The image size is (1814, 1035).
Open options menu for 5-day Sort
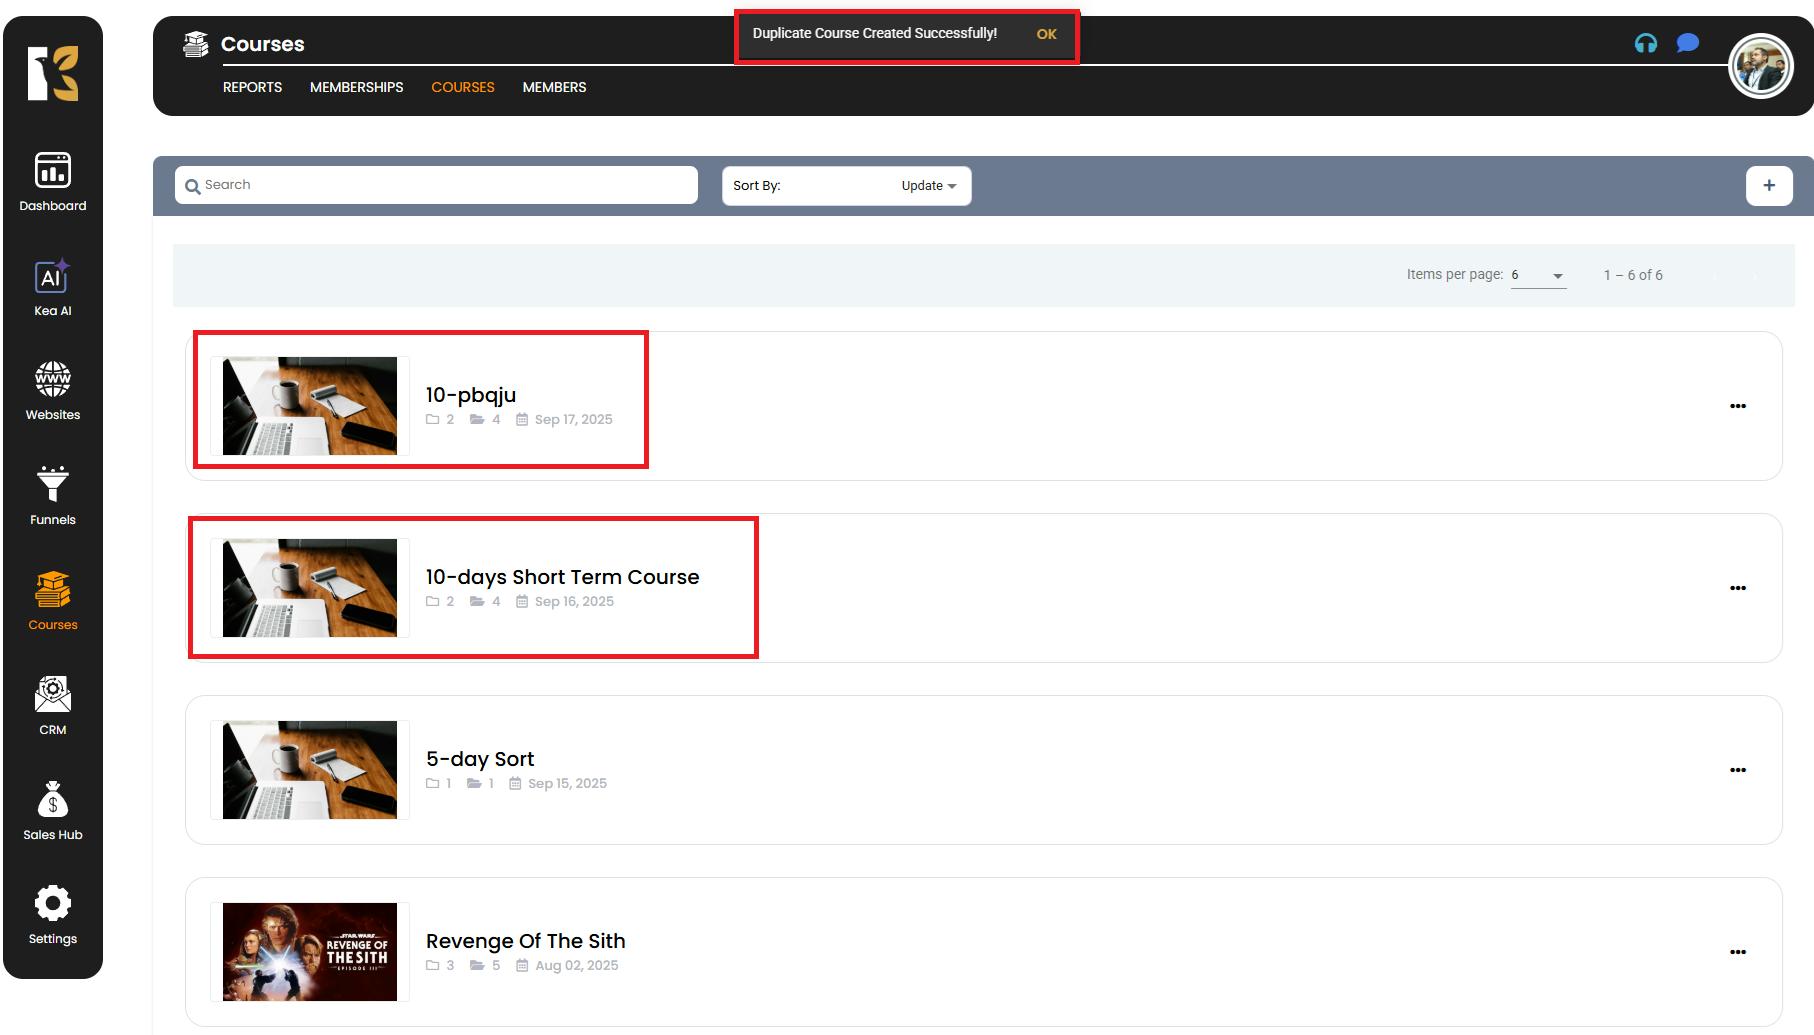coord(1737,770)
